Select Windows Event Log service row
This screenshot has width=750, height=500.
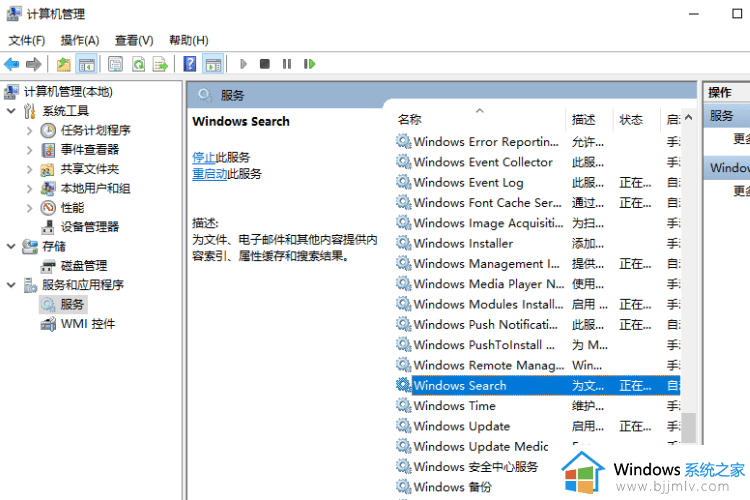point(538,182)
